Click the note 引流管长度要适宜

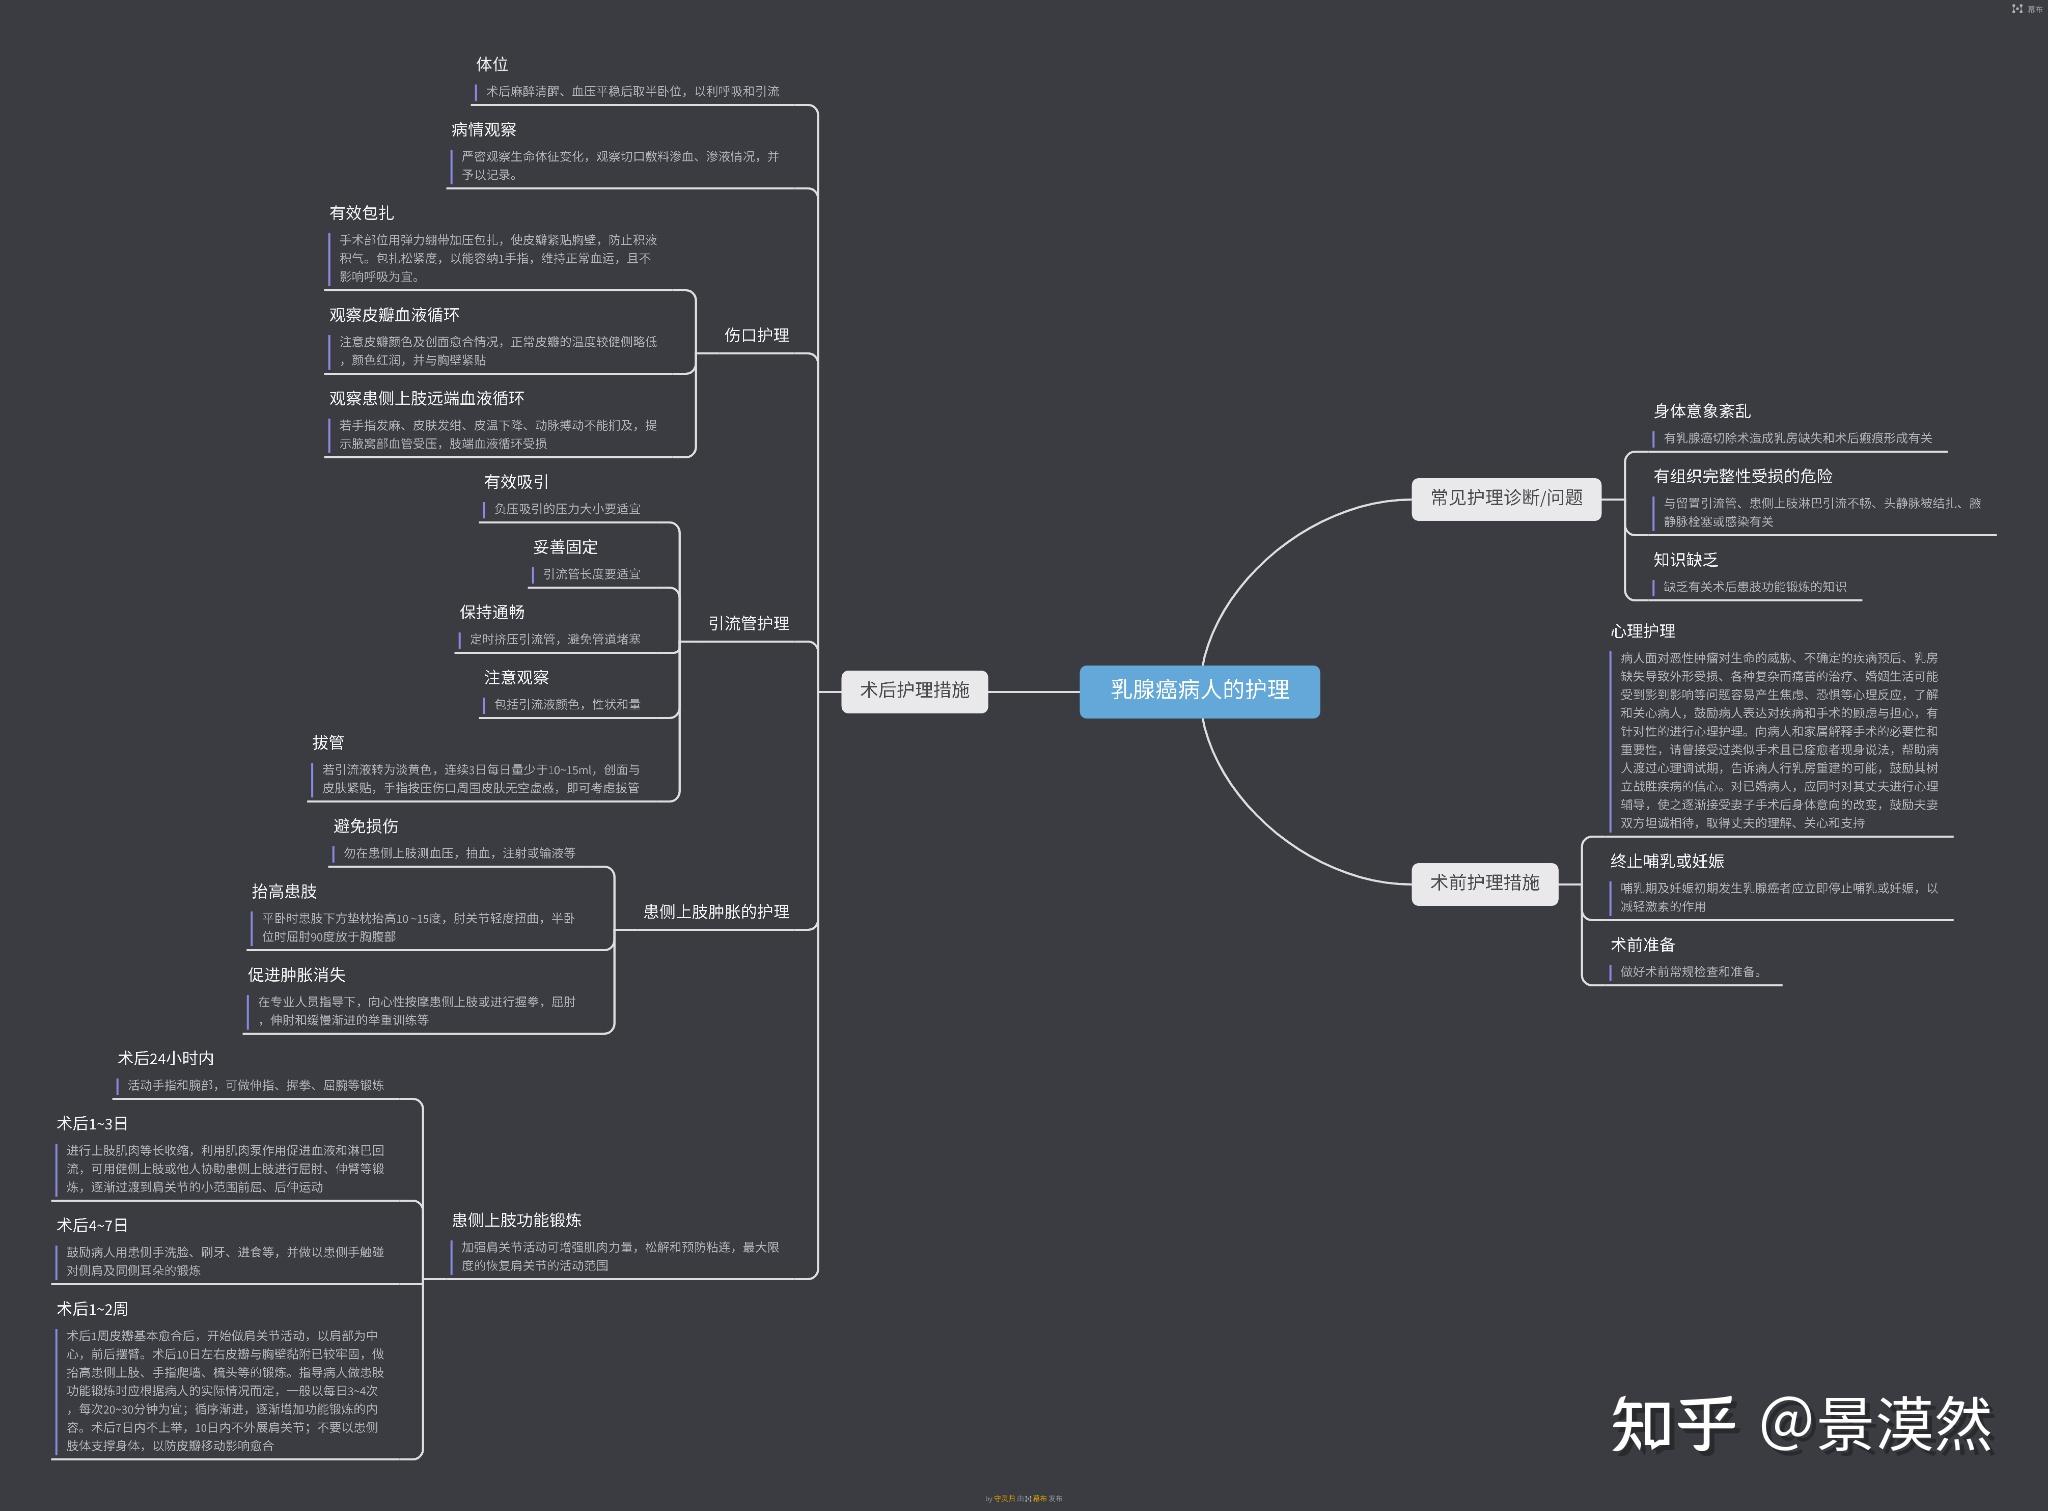point(592,574)
